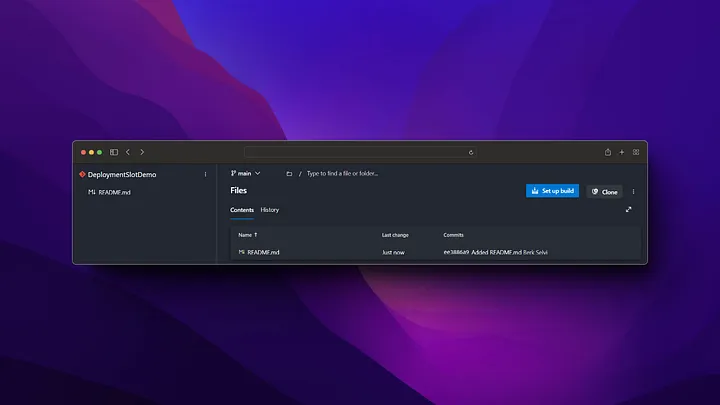Focus the browser address bar
The image size is (720, 405).
(x=360, y=152)
